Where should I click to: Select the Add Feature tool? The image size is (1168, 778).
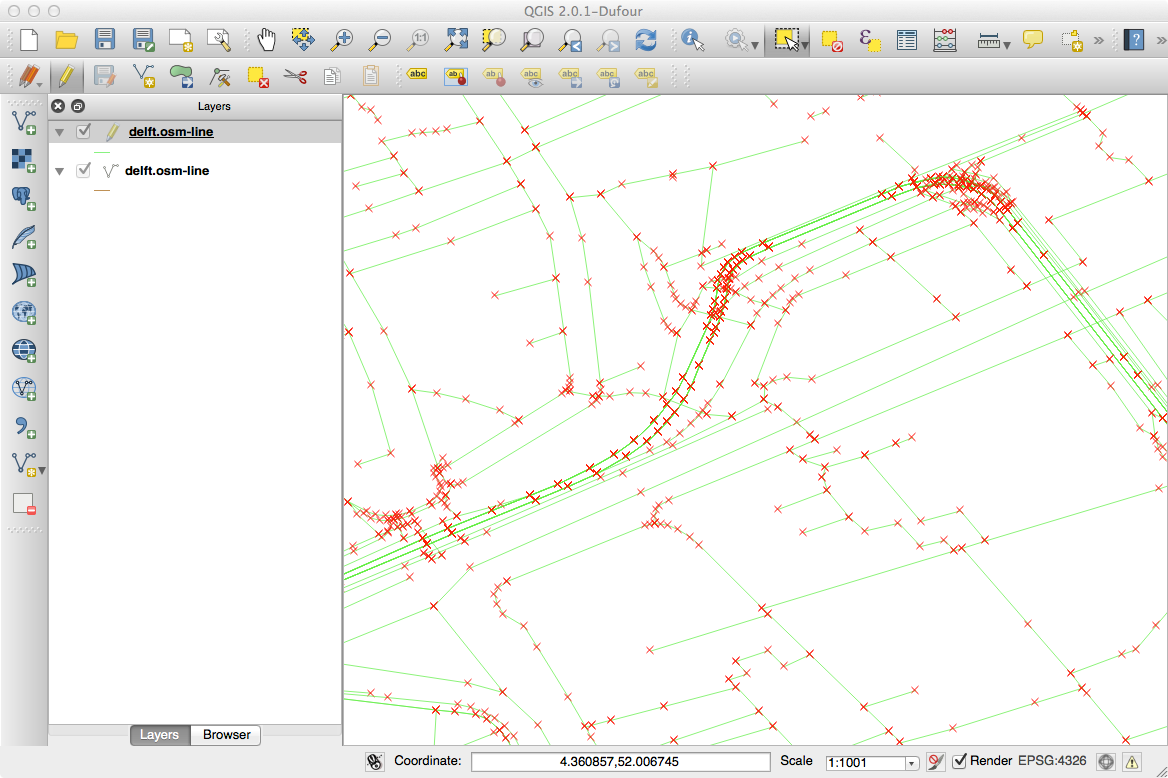pos(143,76)
